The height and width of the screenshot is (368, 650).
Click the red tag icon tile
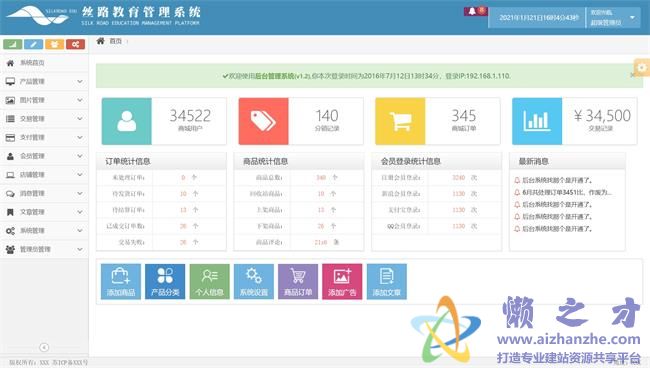point(263,121)
